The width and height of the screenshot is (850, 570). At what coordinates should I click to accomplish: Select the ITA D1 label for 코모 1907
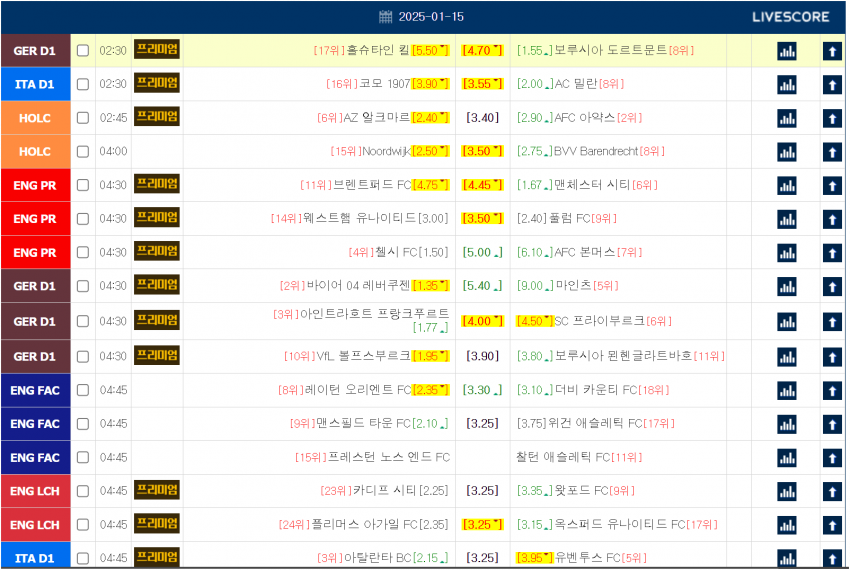[x=35, y=84]
